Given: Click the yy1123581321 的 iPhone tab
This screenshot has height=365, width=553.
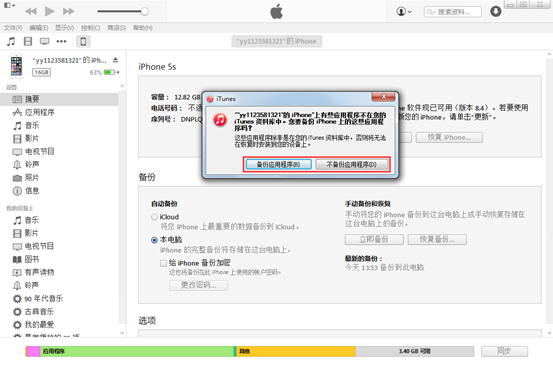Looking at the screenshot, I should [276, 41].
